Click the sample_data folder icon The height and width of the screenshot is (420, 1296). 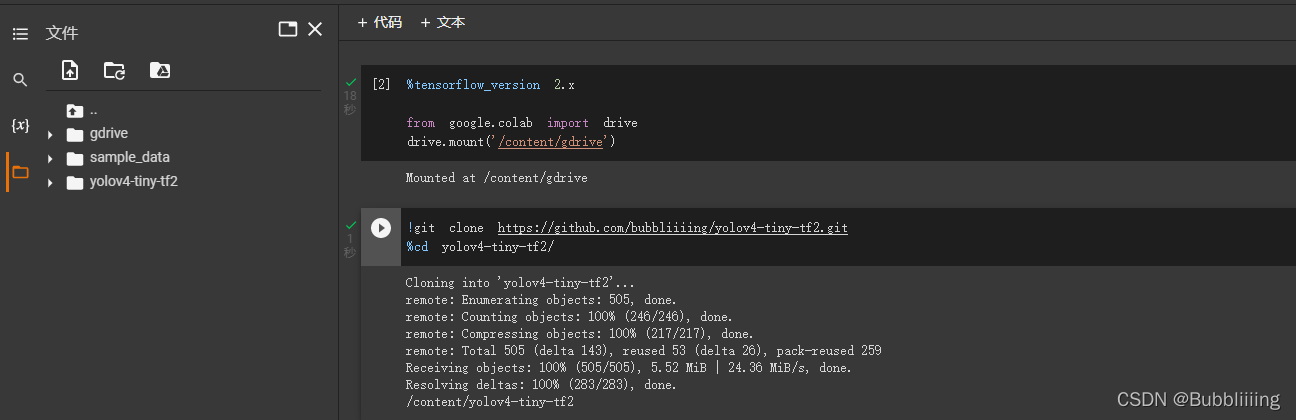click(x=75, y=158)
